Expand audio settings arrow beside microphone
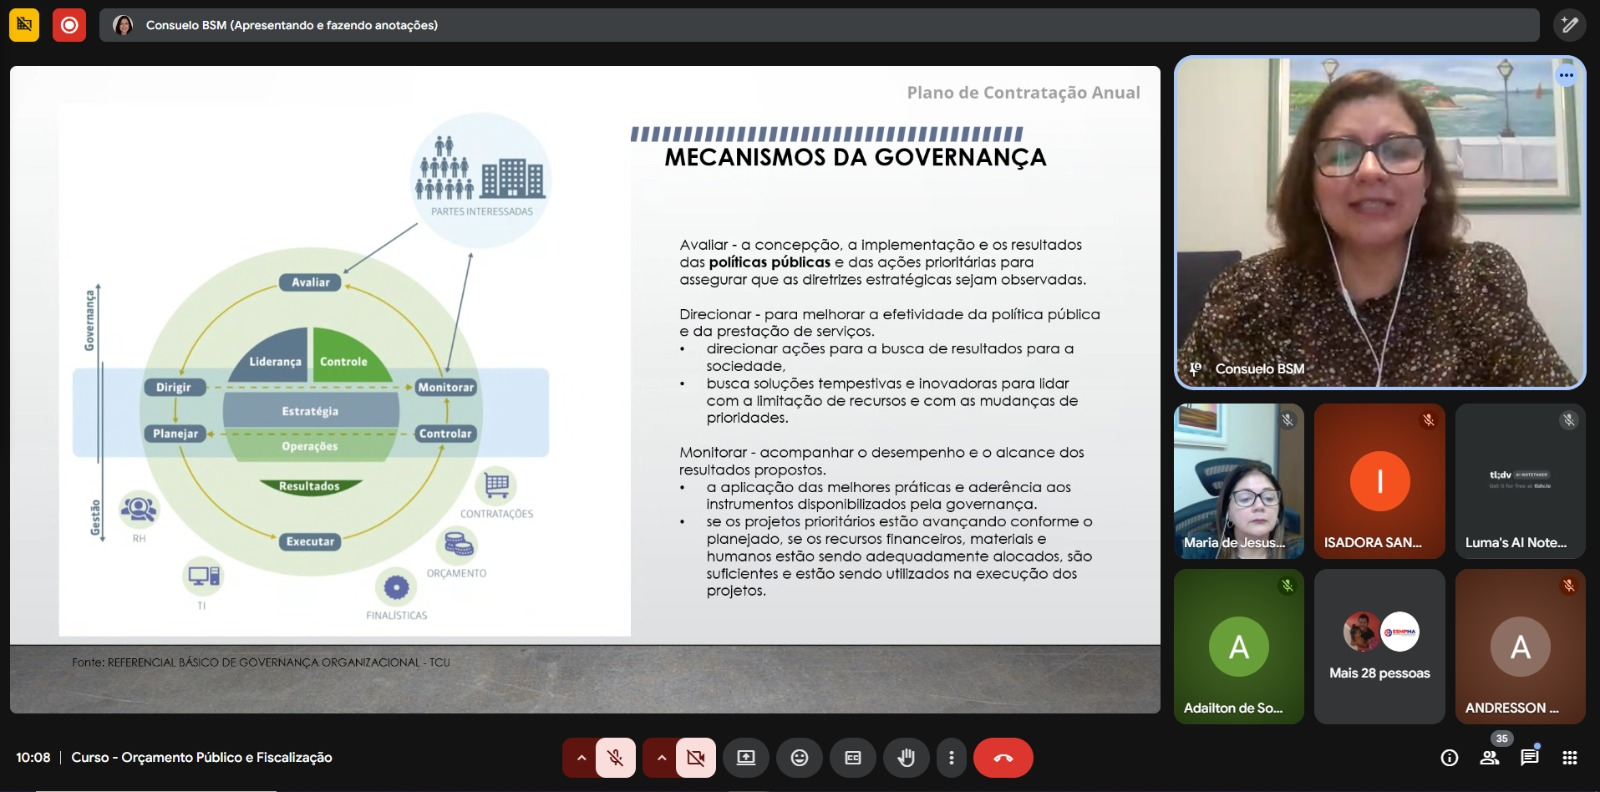 point(580,758)
